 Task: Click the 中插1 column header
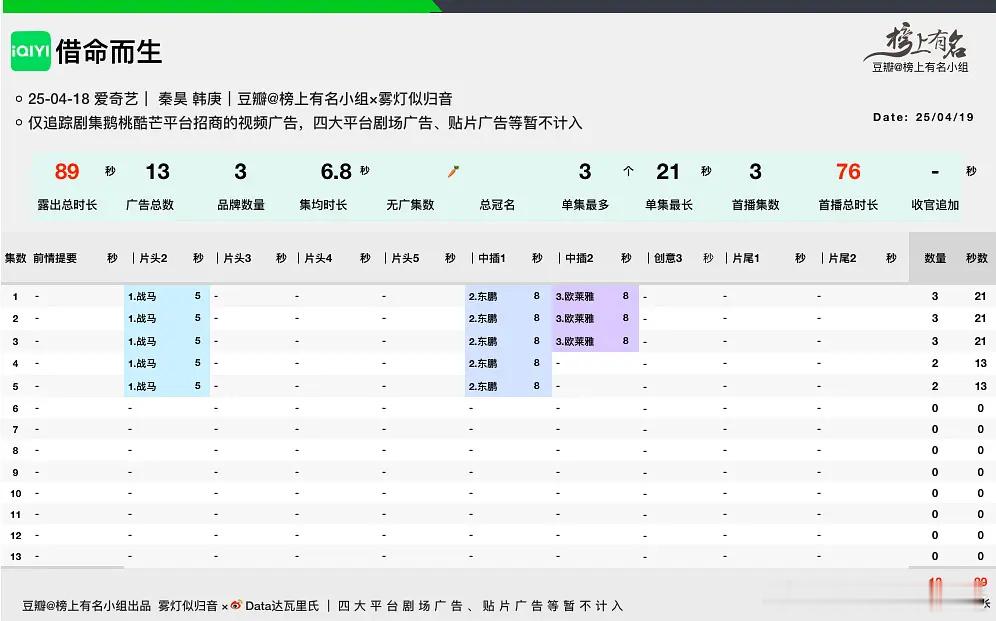click(x=492, y=258)
